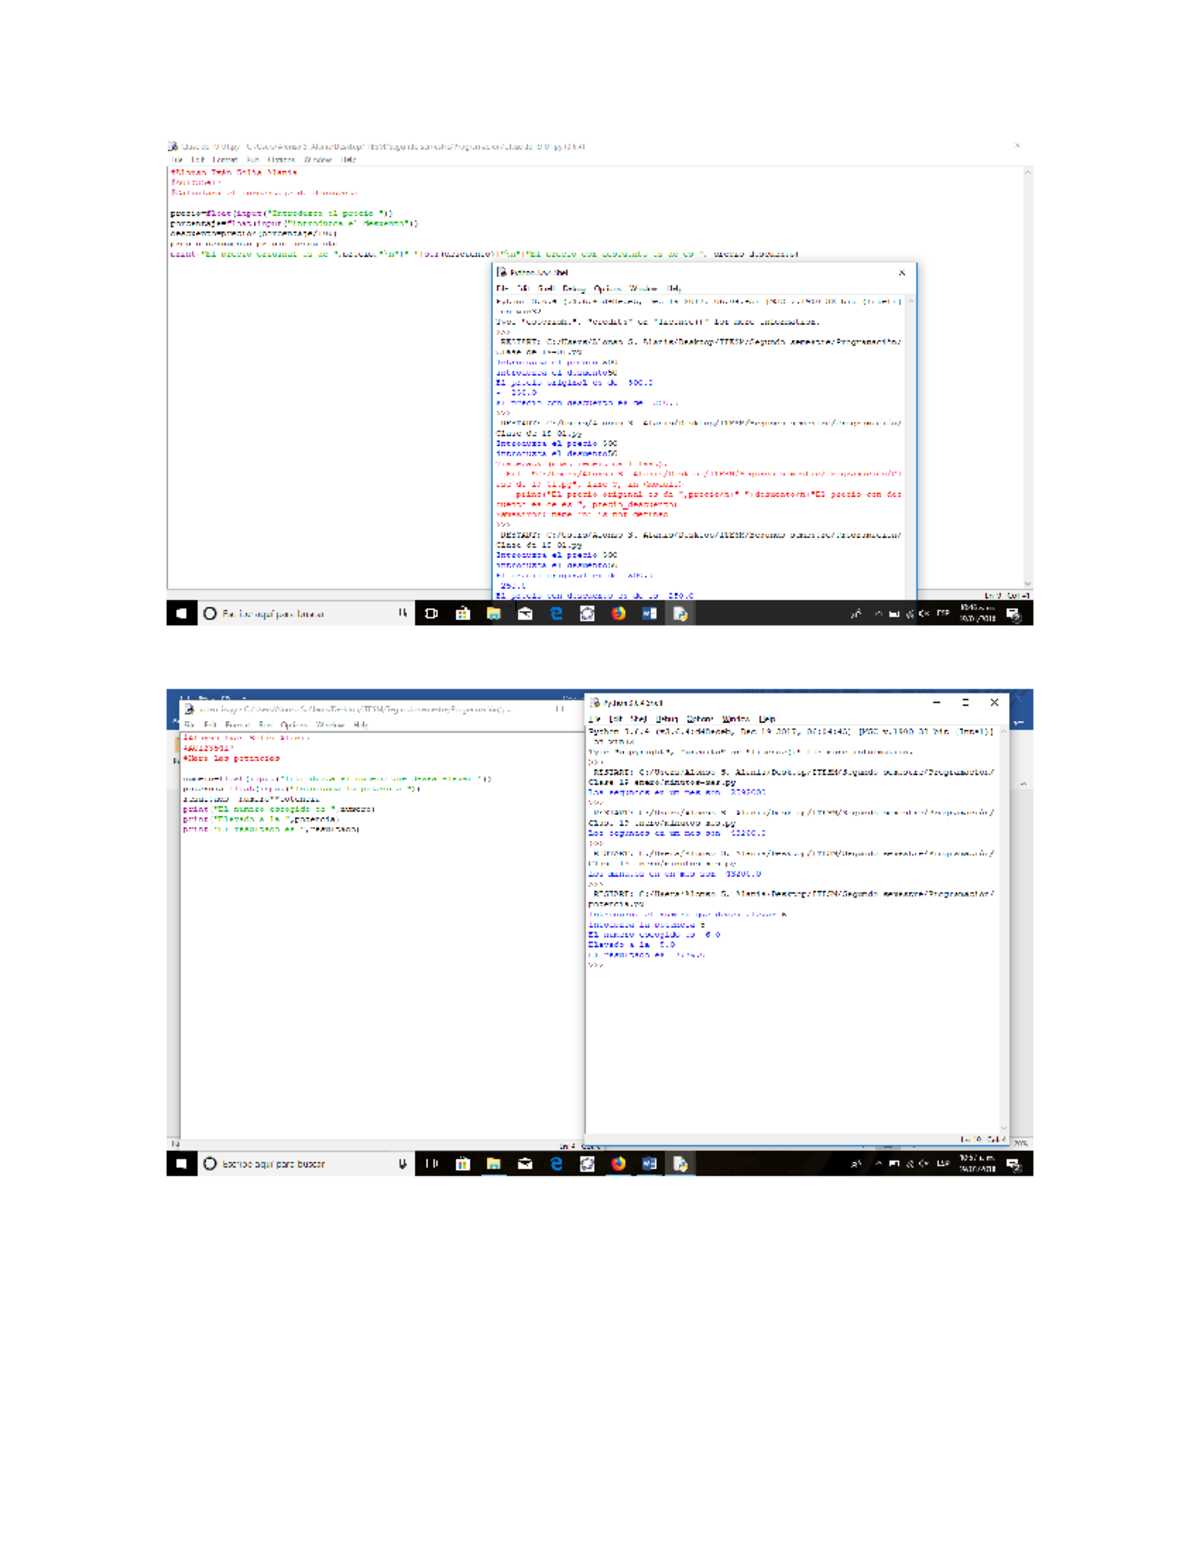
Task: Click the ESP language indicator in the tray
Action: 942,613
